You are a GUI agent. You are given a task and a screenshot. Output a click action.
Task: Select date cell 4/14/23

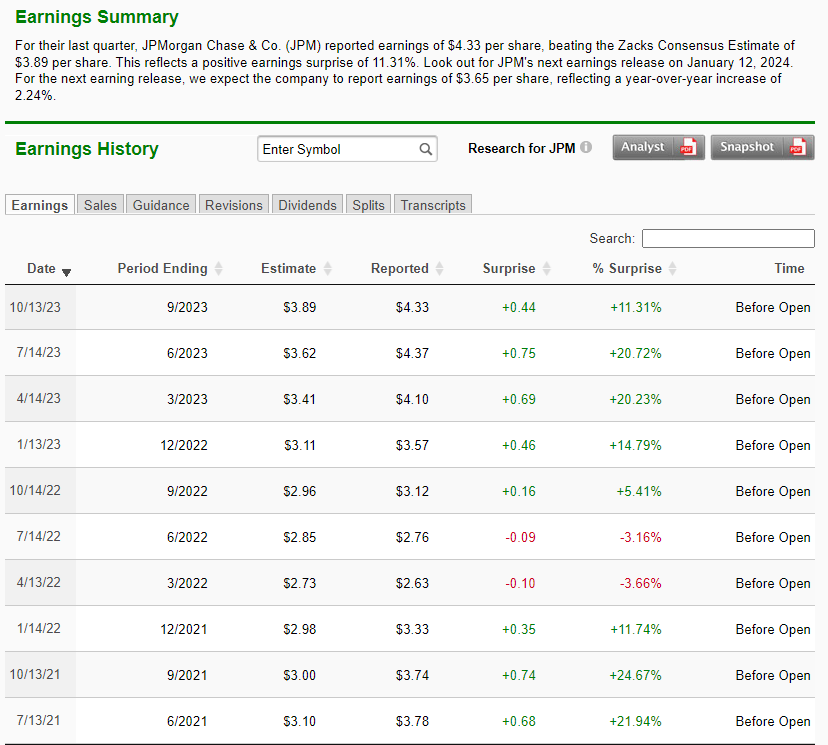[x=39, y=399]
